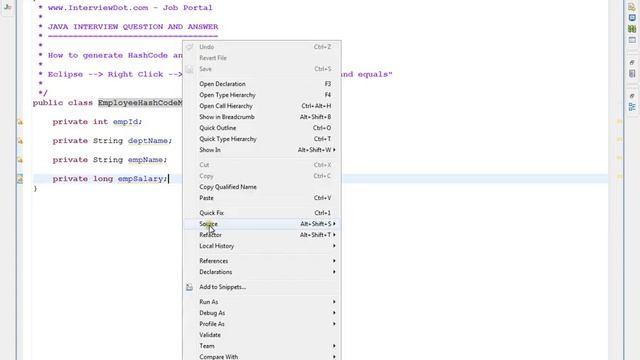Restore the view stack above Outline icon
The height and width of the screenshot is (360, 640).
pos(632,96)
